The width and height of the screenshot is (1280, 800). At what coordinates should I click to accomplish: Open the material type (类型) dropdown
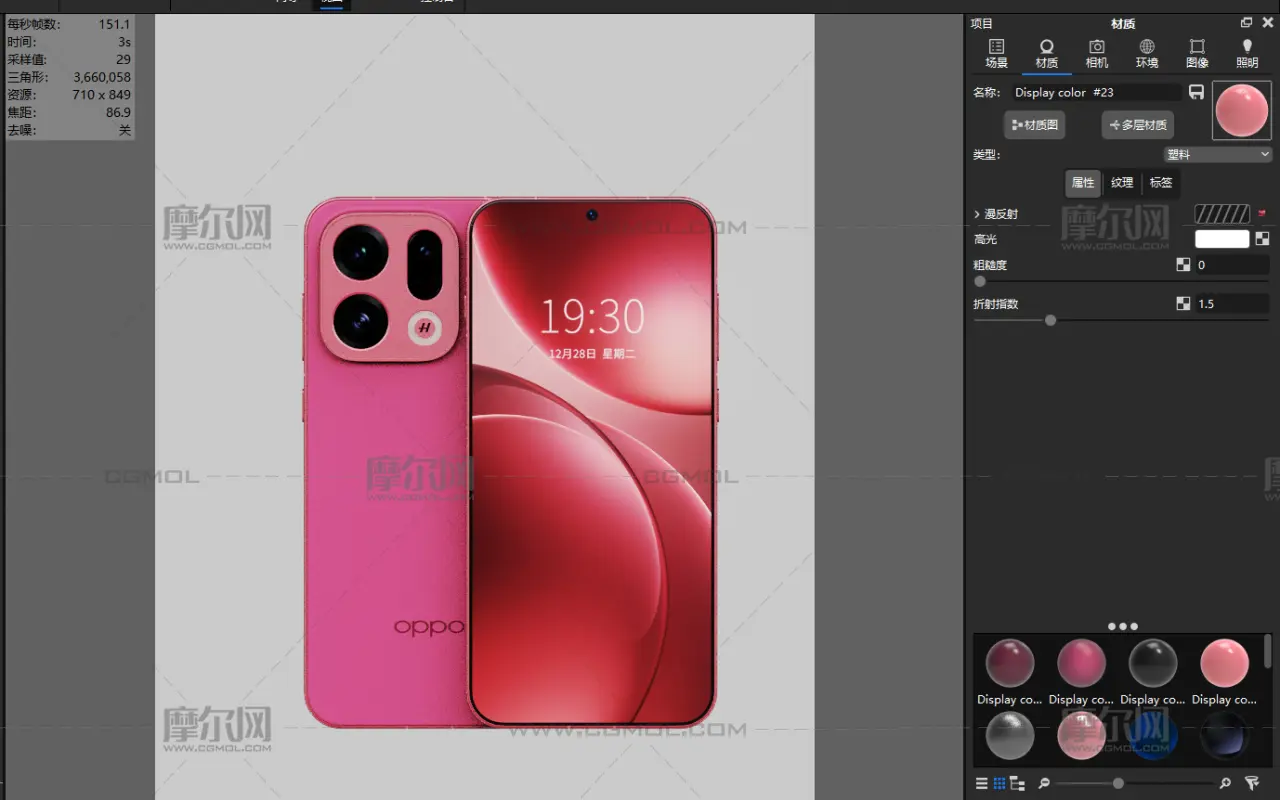click(x=1217, y=155)
